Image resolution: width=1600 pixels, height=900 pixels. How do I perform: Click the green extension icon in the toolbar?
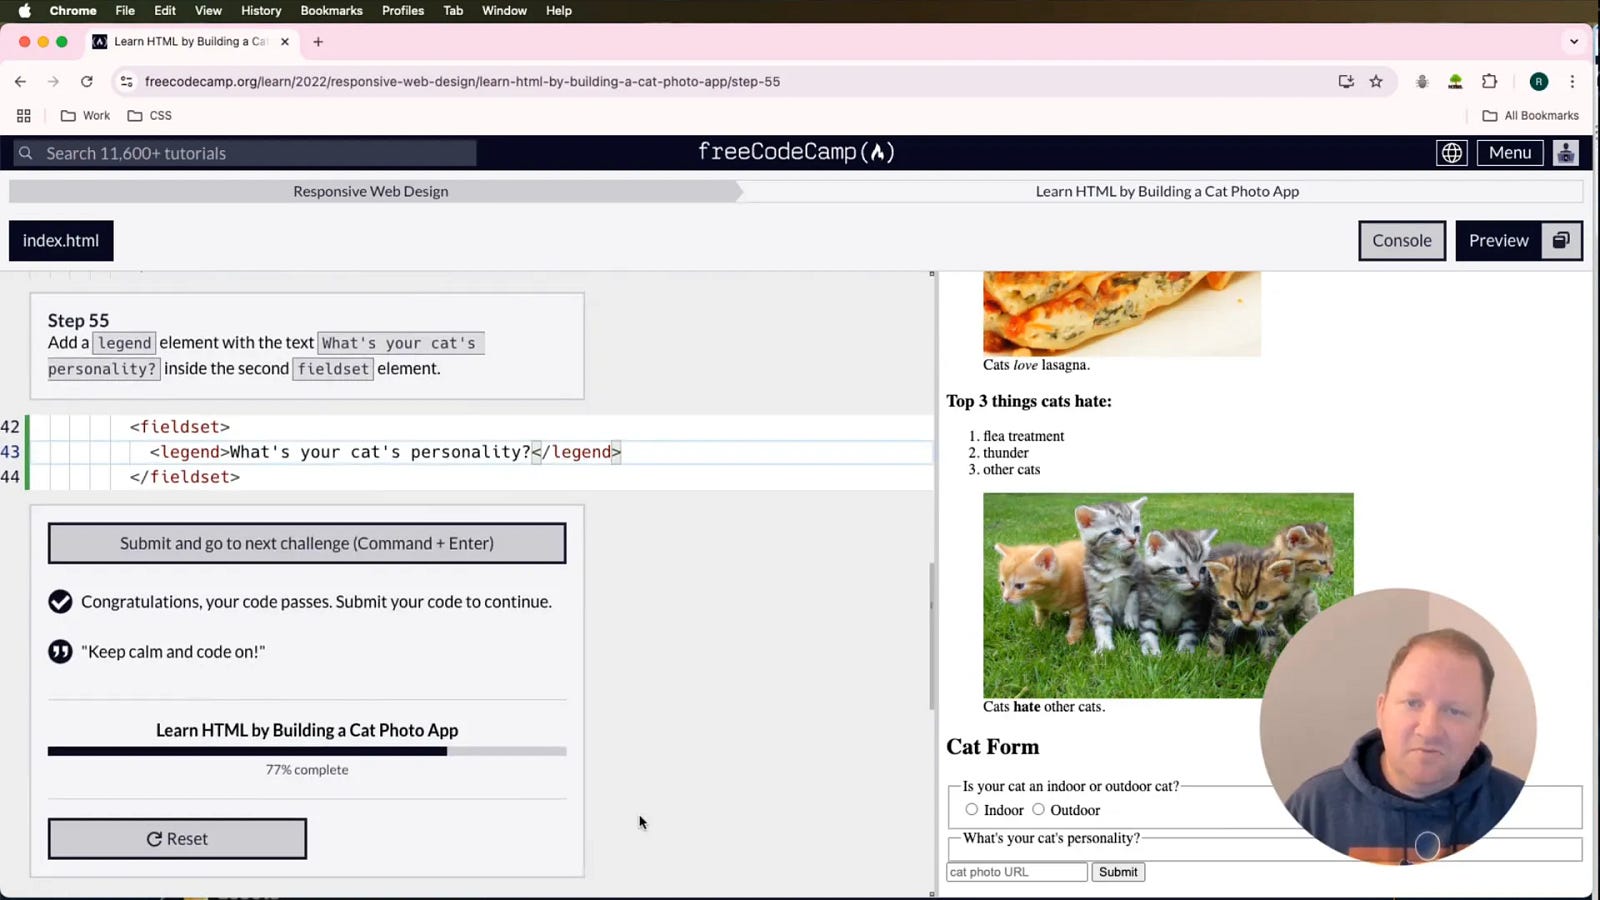(x=1455, y=82)
